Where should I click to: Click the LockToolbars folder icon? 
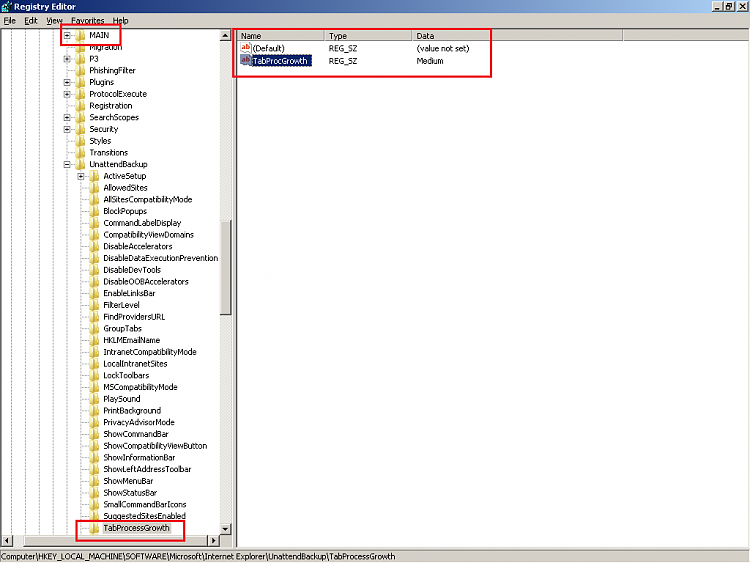(x=94, y=375)
